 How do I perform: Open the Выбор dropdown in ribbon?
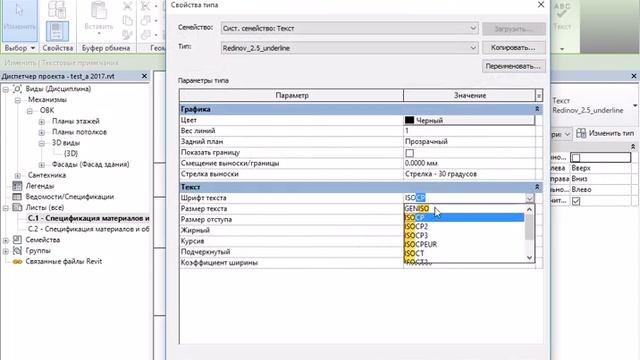click(19, 48)
